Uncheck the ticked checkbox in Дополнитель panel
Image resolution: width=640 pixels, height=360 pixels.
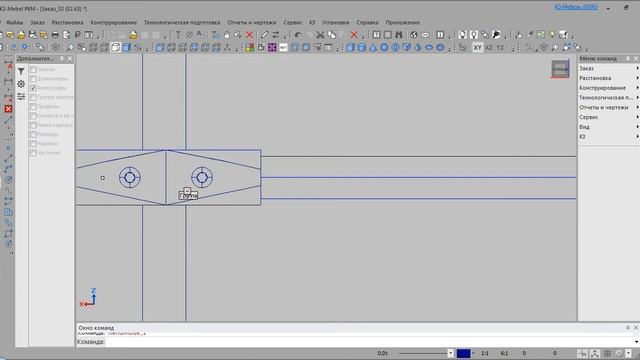tap(33, 88)
